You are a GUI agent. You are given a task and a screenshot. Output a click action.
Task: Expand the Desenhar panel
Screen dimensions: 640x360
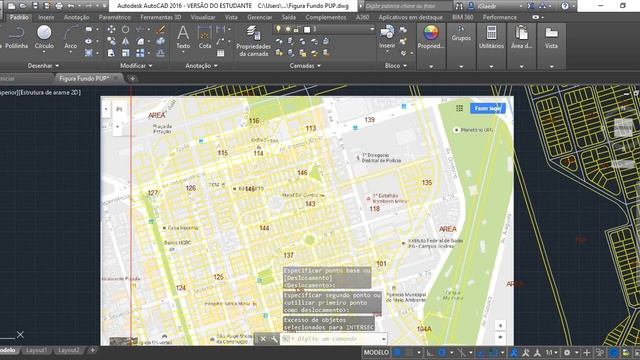[x=43, y=66]
